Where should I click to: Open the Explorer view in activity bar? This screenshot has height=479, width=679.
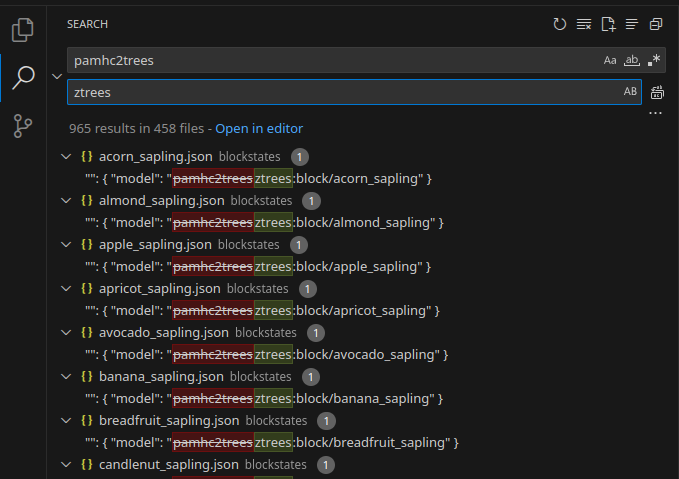pos(23,30)
